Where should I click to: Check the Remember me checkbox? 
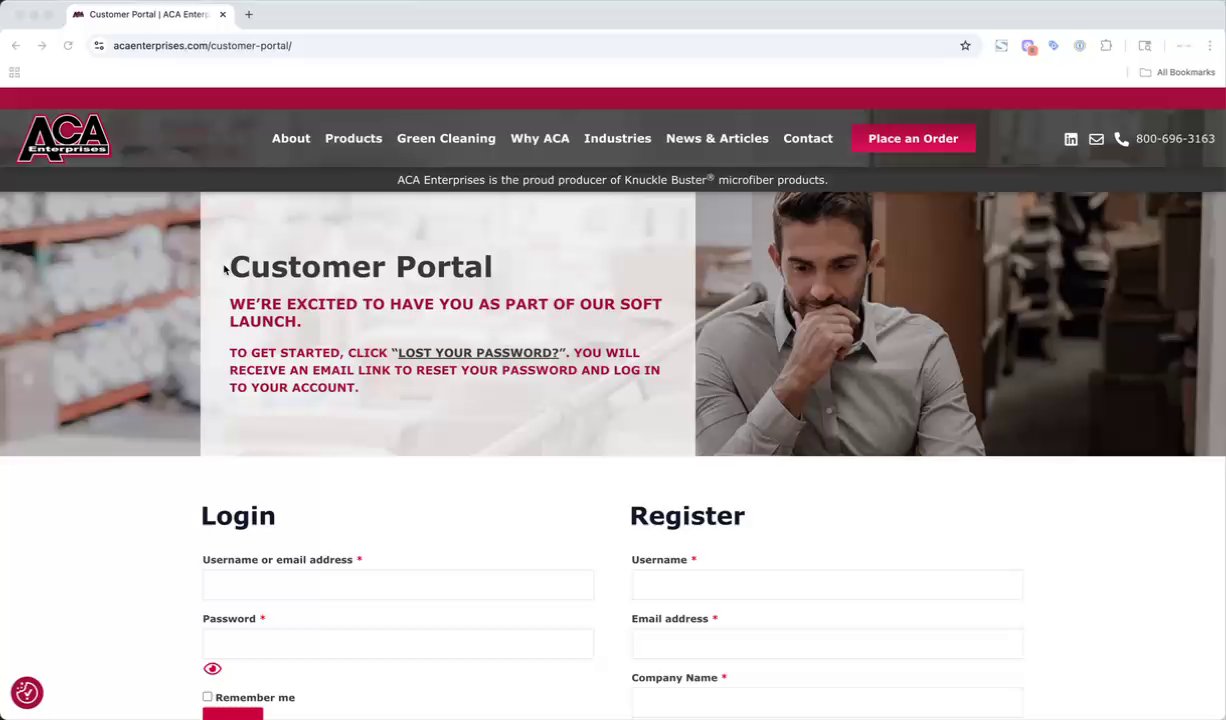pyautogui.click(x=207, y=697)
